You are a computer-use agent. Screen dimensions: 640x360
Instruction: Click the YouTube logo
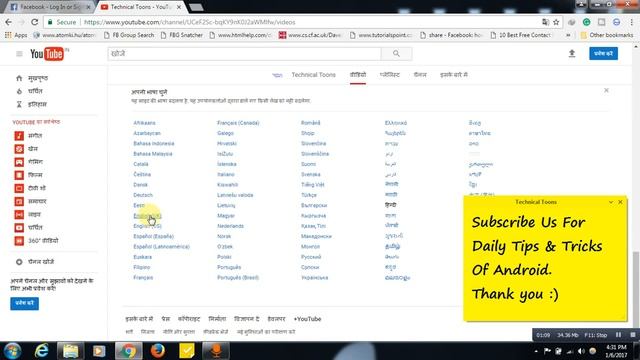point(47,54)
